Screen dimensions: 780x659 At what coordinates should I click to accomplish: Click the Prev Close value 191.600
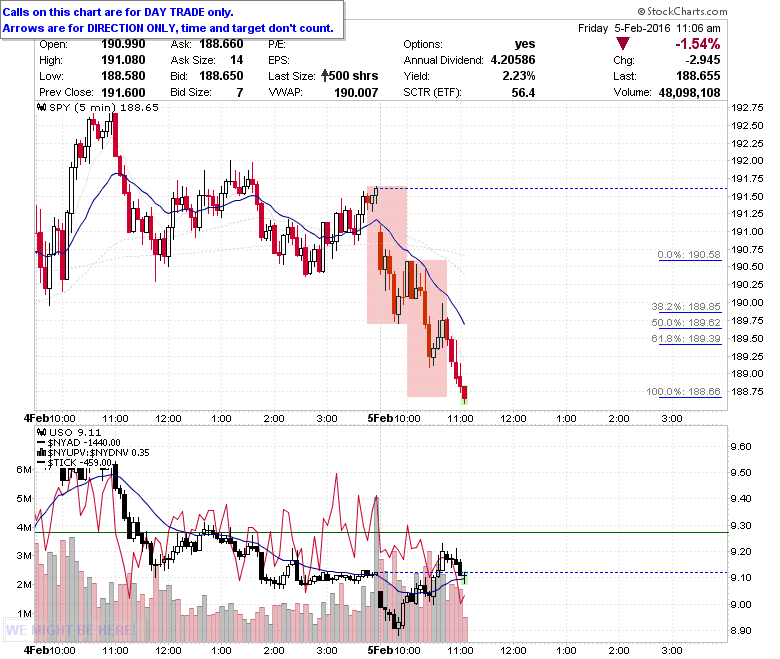(x=123, y=93)
